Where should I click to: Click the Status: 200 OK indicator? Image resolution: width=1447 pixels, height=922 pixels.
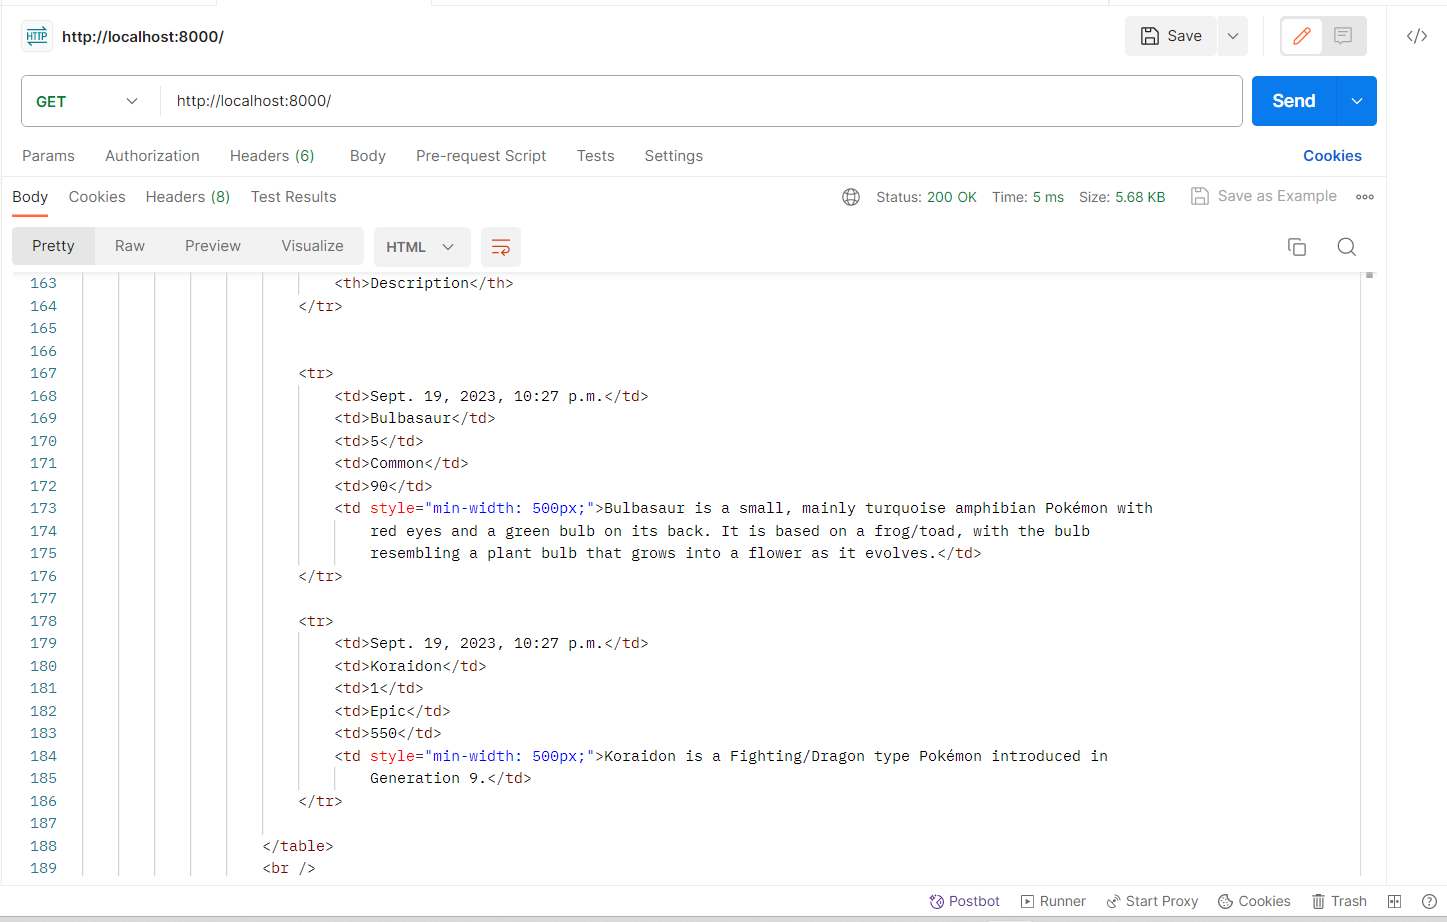click(926, 197)
